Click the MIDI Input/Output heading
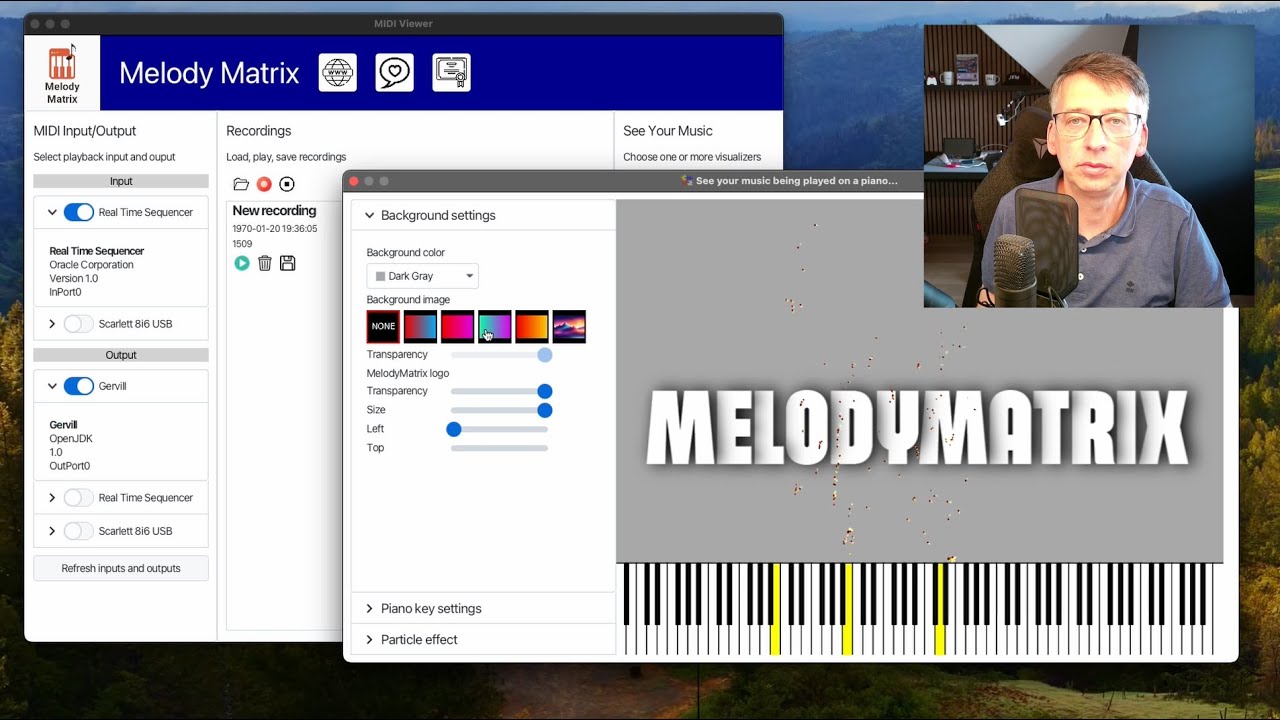Screen dimensions: 1280x720 [x=85, y=131]
